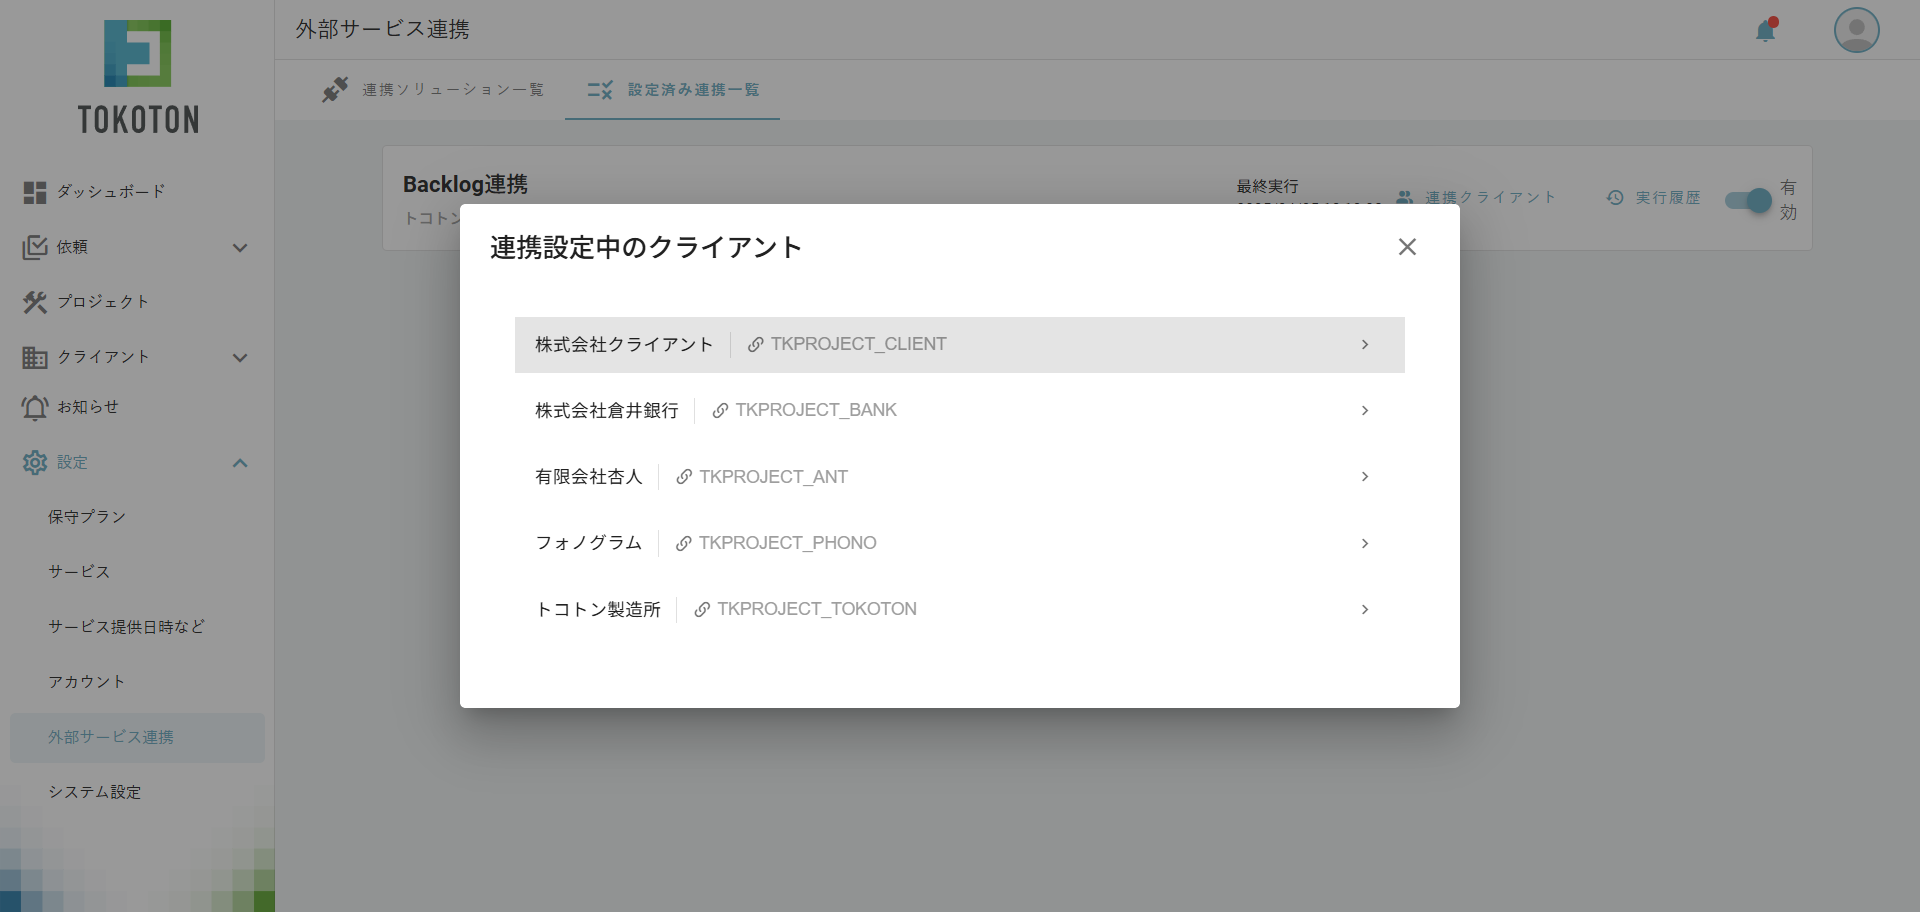Click the notification bell icon
The image size is (1920, 912).
point(1765,31)
